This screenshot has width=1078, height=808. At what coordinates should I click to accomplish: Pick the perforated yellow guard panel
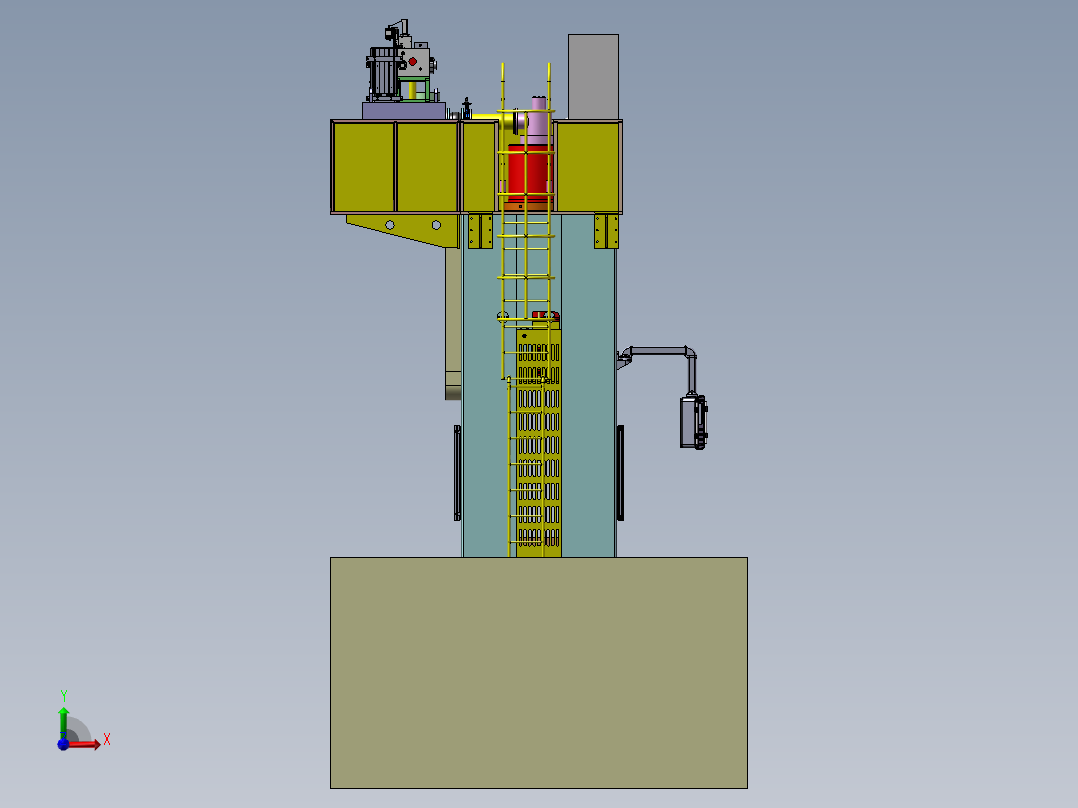(x=538, y=443)
